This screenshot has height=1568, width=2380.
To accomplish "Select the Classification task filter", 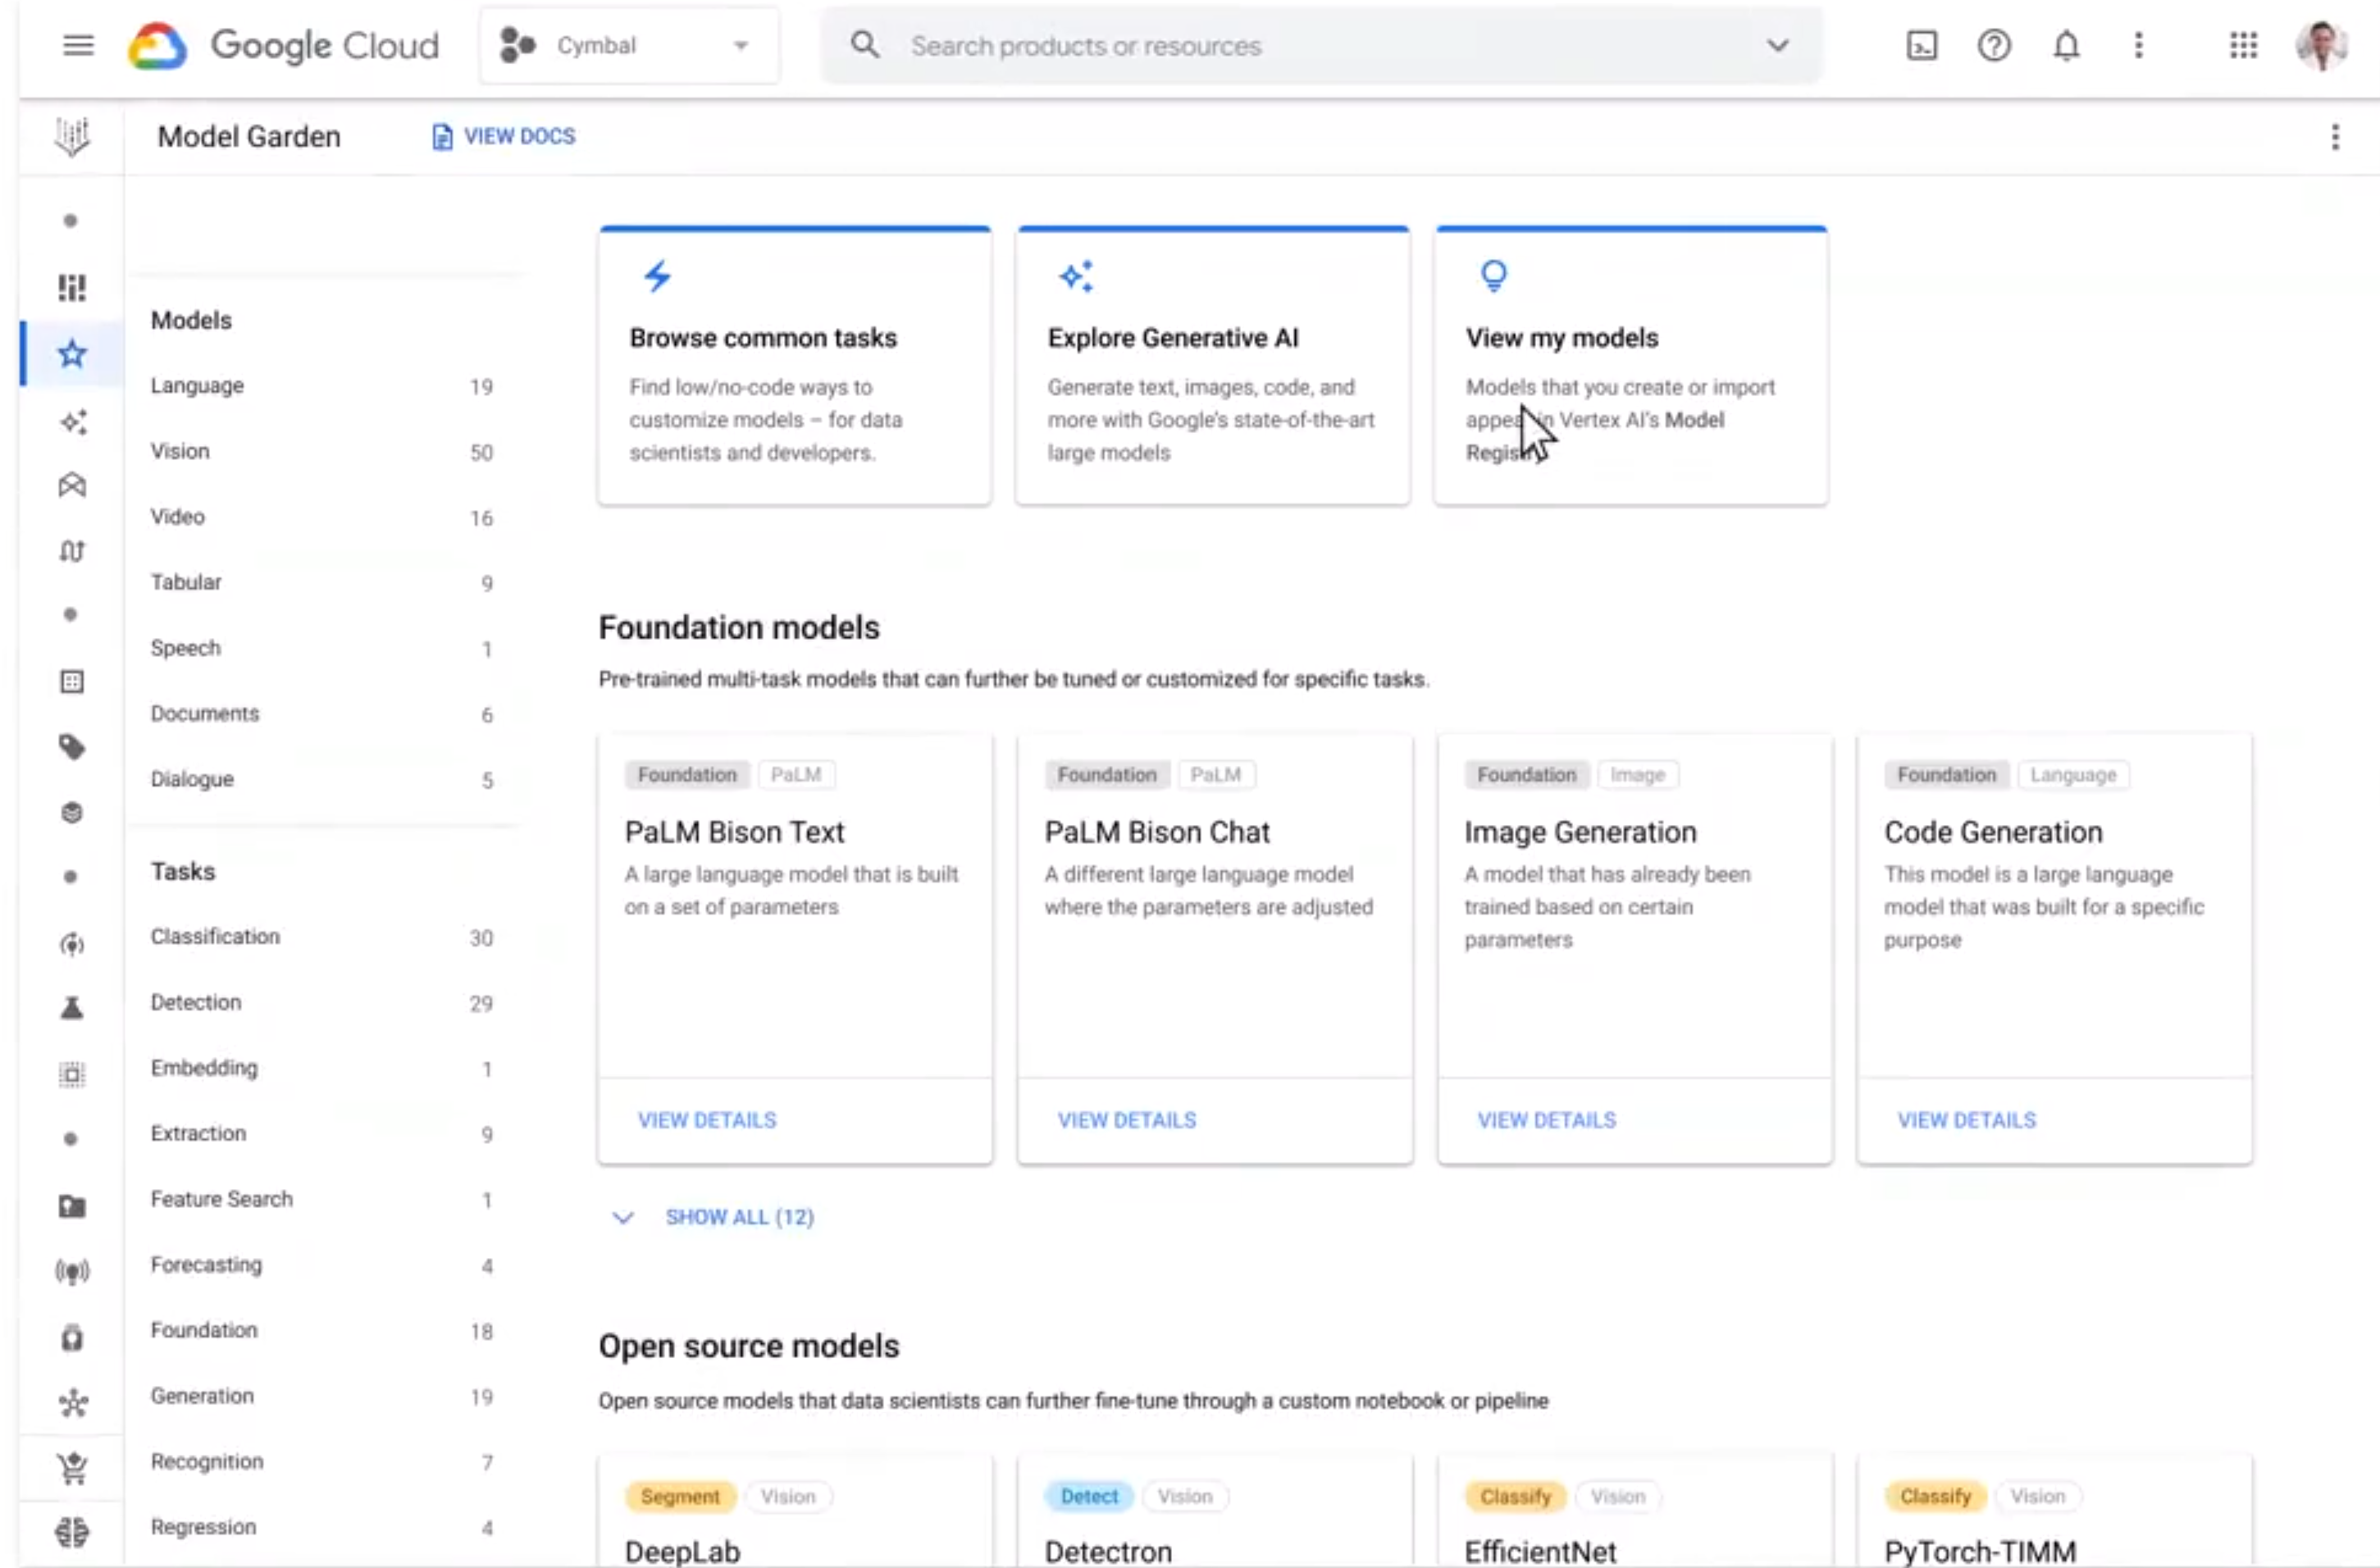I will (322, 937).
